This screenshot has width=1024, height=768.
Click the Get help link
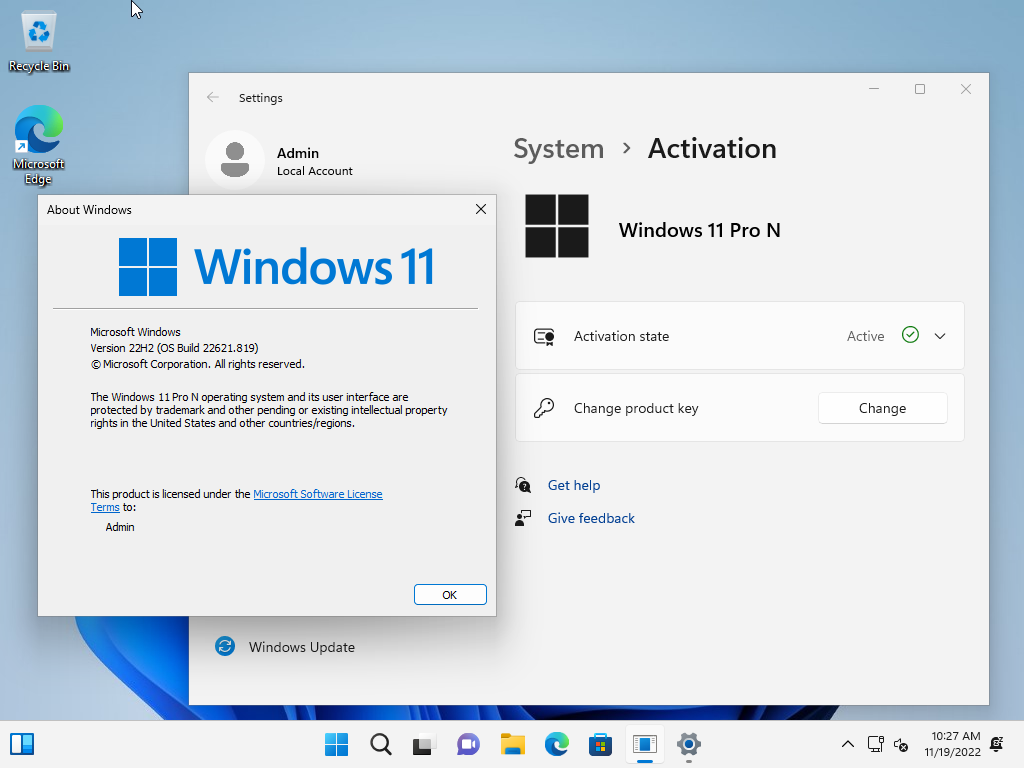(x=574, y=485)
